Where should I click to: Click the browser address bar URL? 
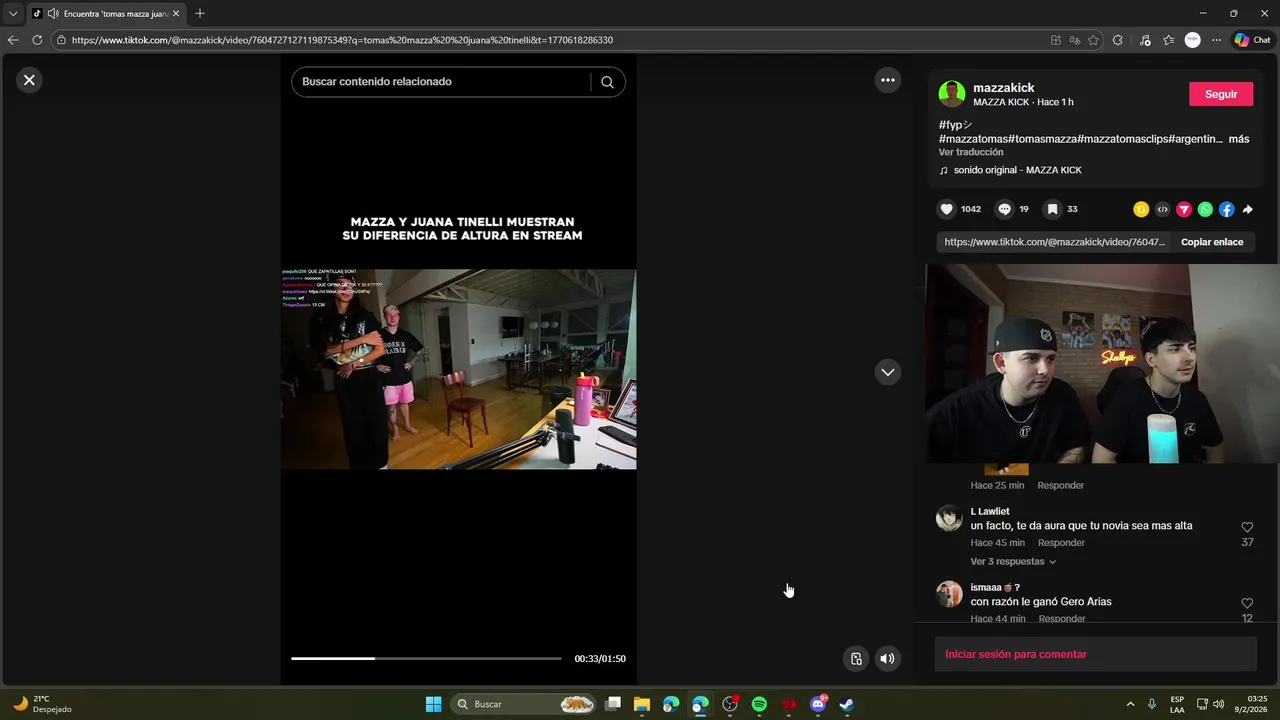342,40
